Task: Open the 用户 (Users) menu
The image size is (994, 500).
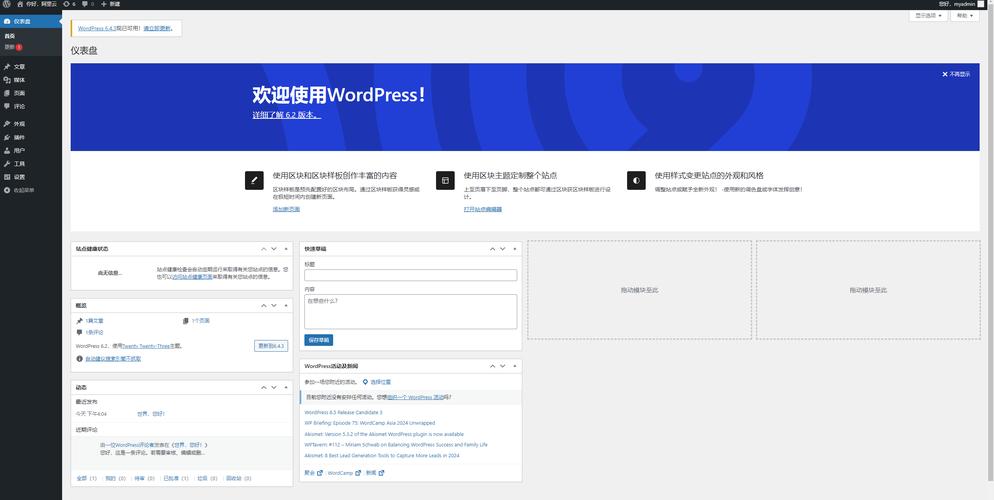Action: 19,150
